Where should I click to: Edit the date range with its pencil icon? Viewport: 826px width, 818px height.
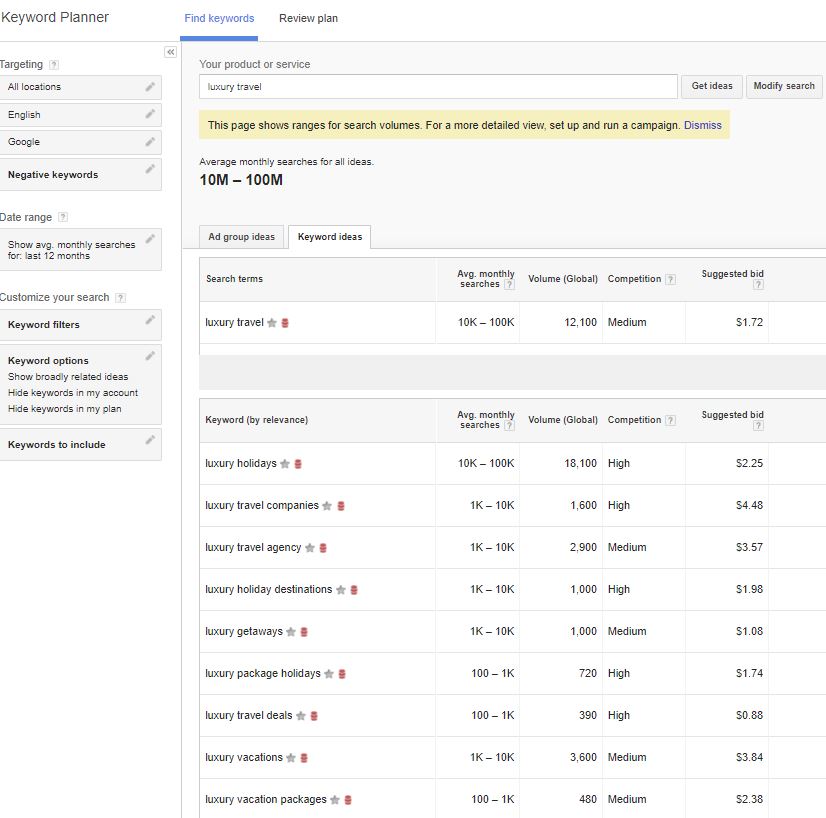150,239
